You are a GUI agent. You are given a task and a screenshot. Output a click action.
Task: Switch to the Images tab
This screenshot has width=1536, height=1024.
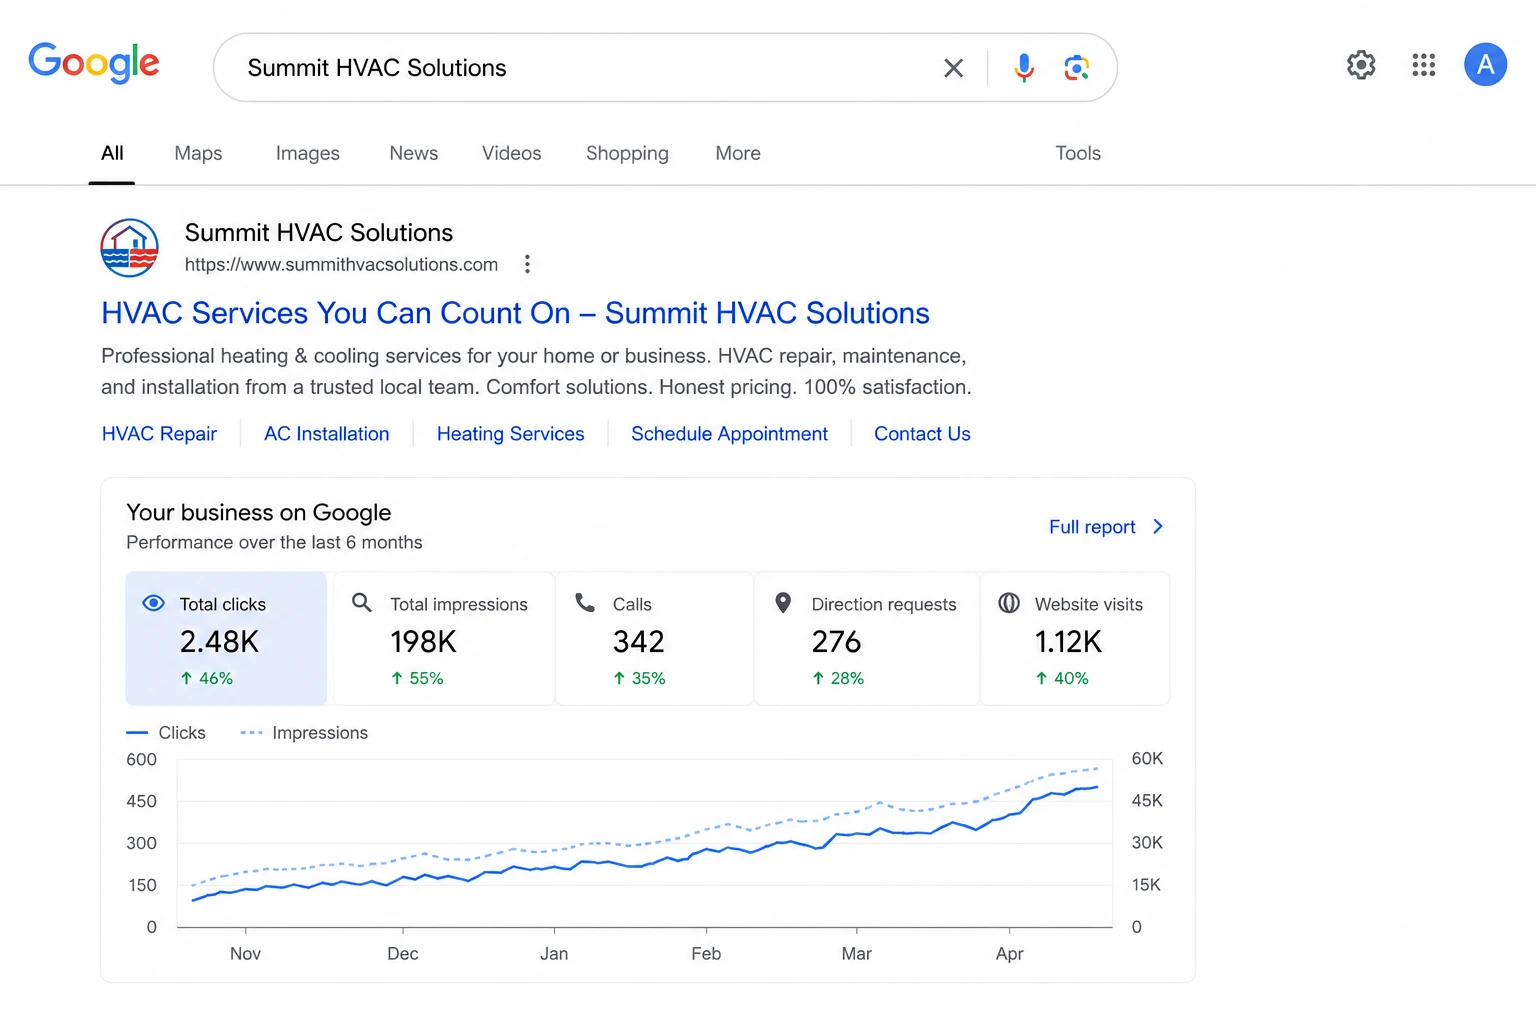[x=307, y=153]
